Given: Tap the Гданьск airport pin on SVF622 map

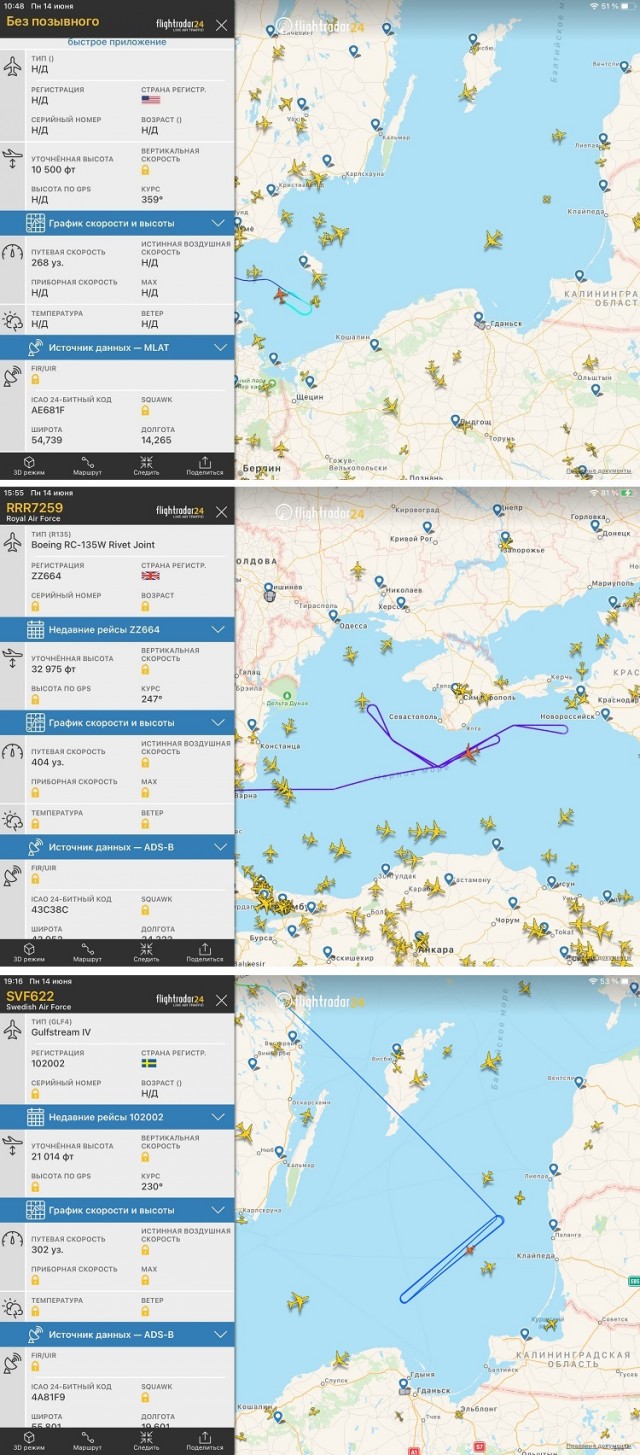Looking at the screenshot, I should 403,1386.
